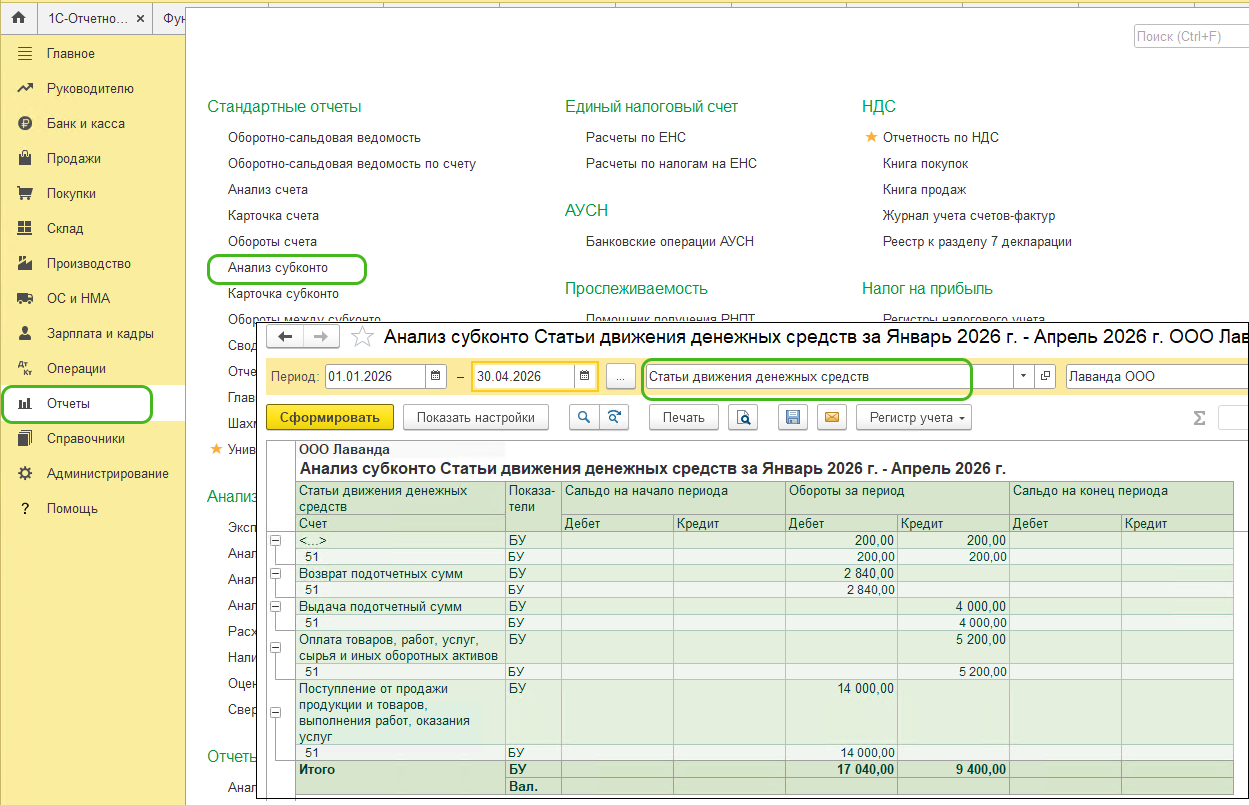Add report to favorites with star icon
Screen dimensions: 1249x805
coord(364,337)
